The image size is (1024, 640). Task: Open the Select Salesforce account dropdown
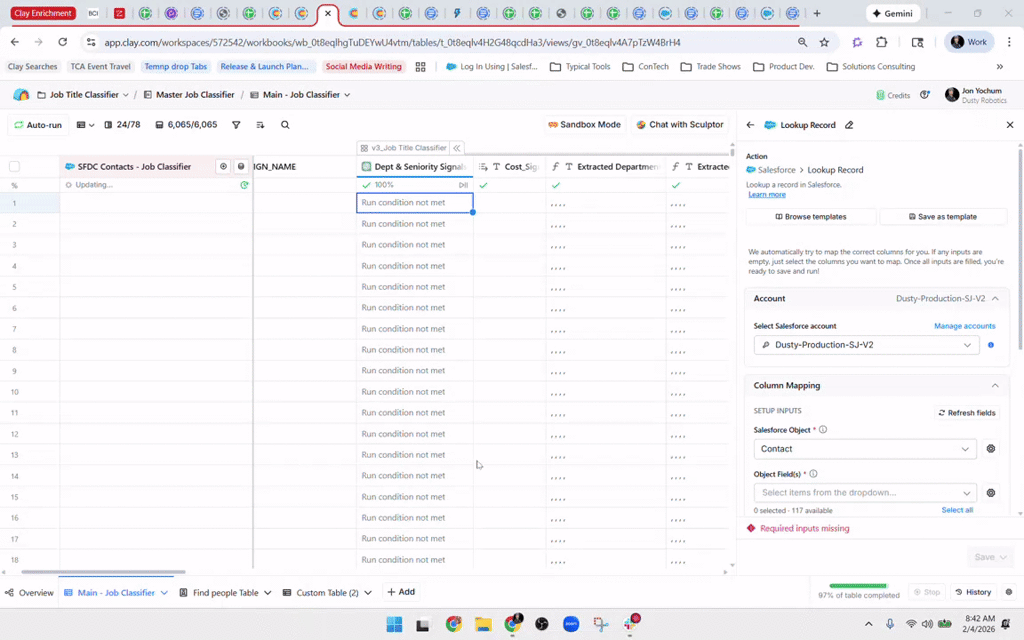pyautogui.click(x=865, y=345)
